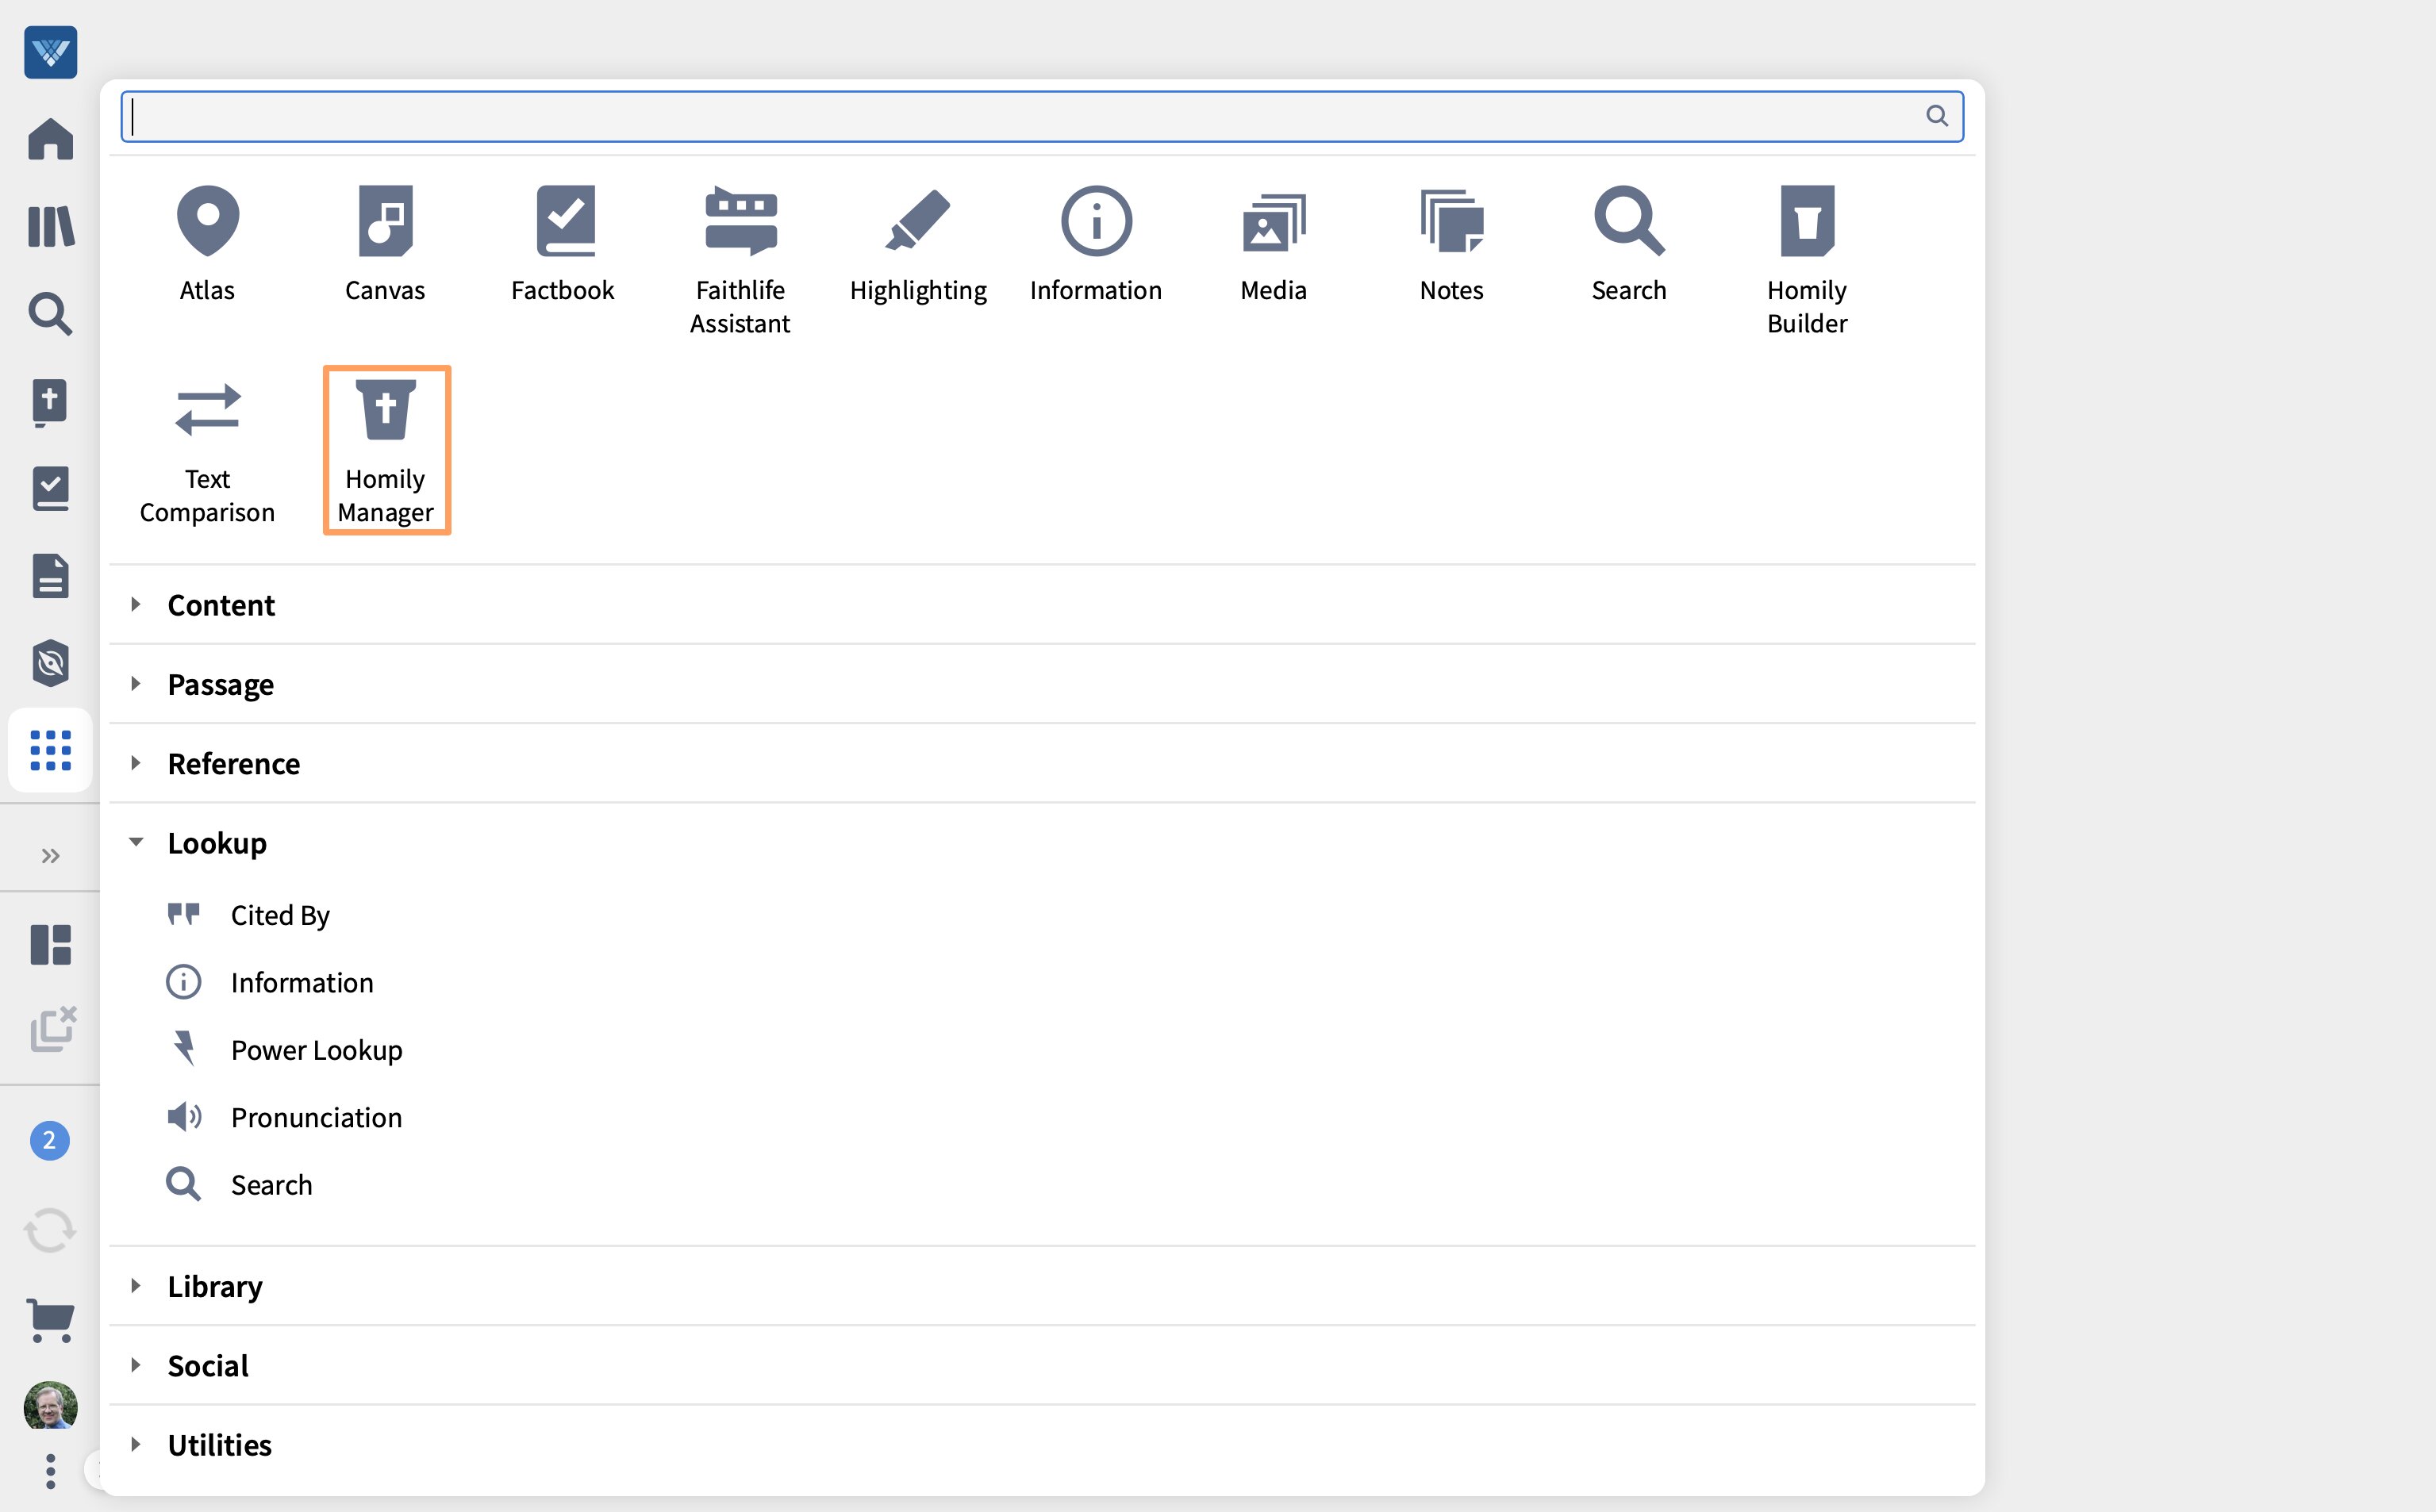Focus the tools search input field
2436x1512 pixels.
click(x=1042, y=116)
